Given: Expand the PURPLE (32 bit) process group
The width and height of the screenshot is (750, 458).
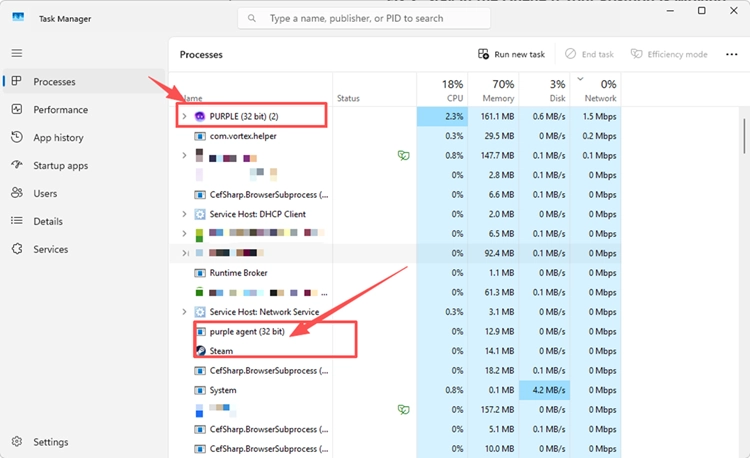Looking at the screenshot, I should pos(184,116).
